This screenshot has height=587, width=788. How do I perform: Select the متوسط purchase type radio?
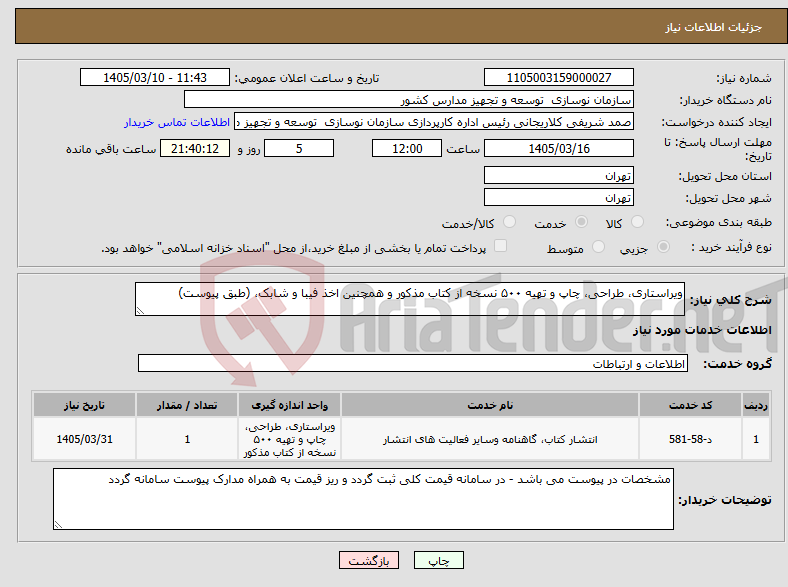pos(598,247)
